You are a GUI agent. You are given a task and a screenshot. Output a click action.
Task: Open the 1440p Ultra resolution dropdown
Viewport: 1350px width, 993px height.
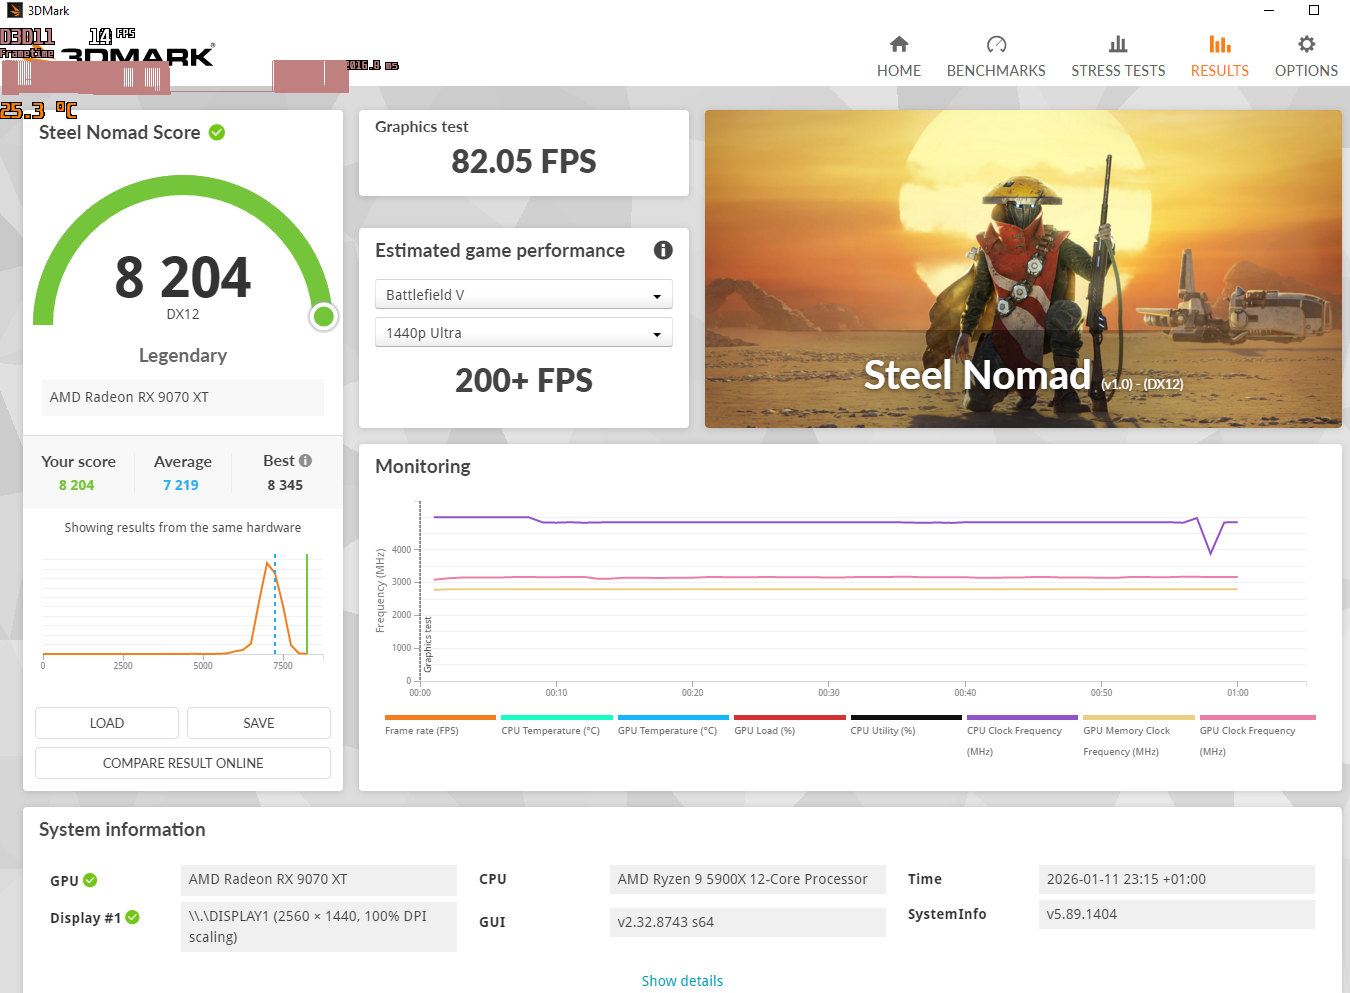(x=524, y=333)
